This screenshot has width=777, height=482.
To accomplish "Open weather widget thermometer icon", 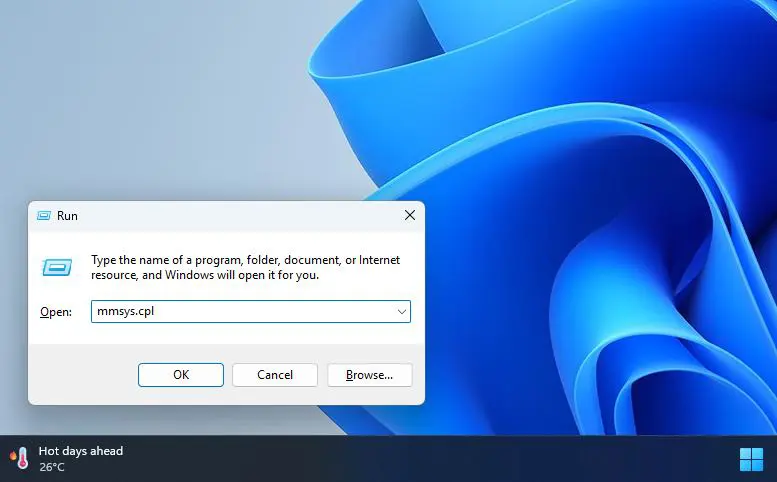I will coord(19,458).
